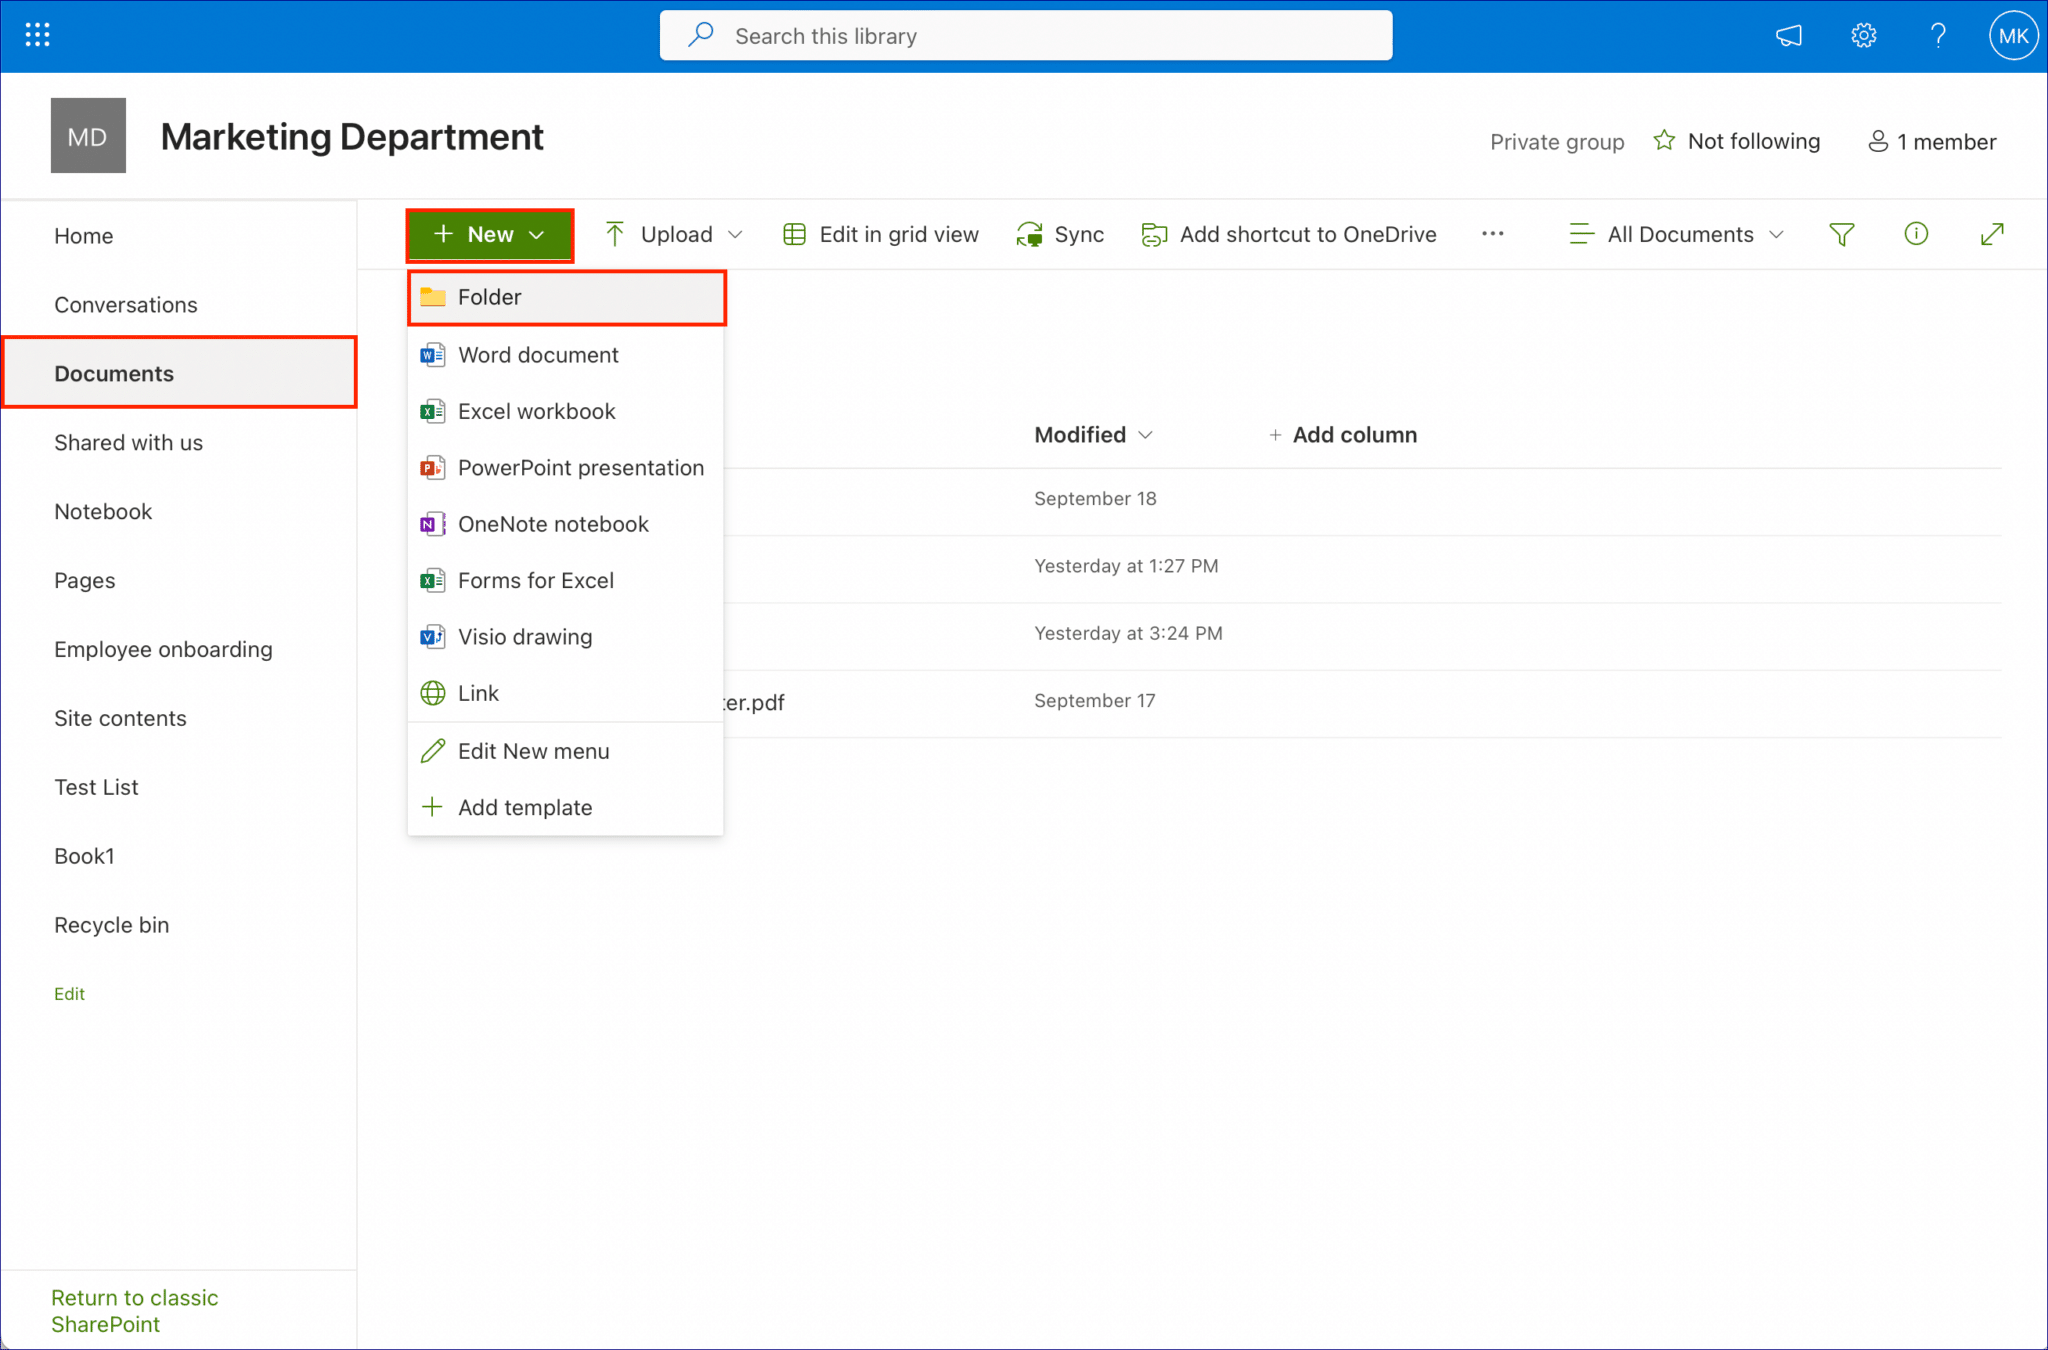2048x1350 pixels.
Task: Open the announcements megaphone icon
Action: pyautogui.click(x=1788, y=35)
